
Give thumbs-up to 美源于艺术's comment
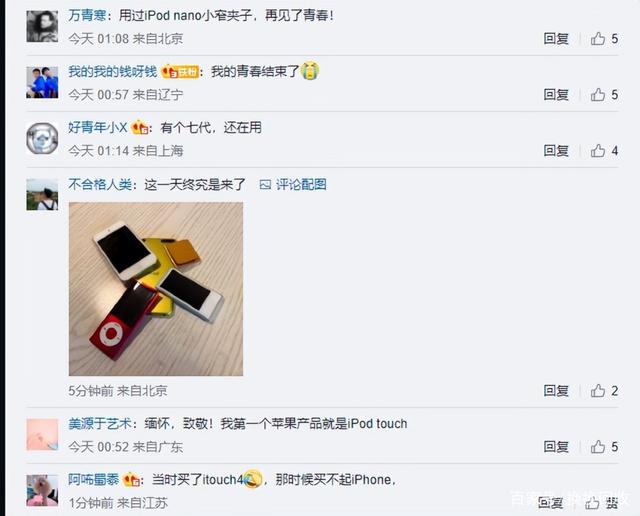[598, 447]
